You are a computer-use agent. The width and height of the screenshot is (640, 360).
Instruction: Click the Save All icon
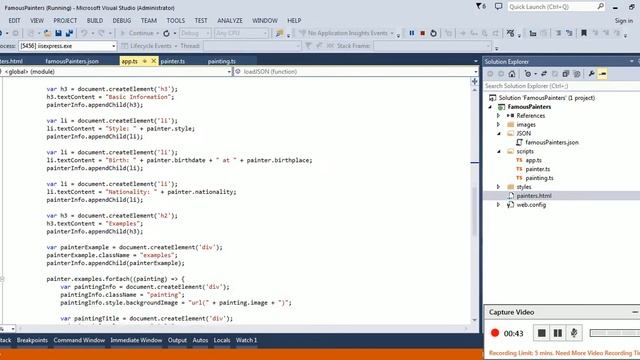[x=69, y=33]
